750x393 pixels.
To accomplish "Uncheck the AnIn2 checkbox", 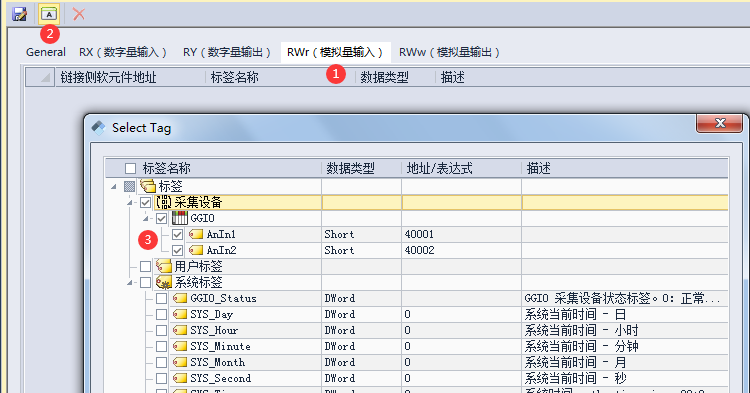I will 177,251.
